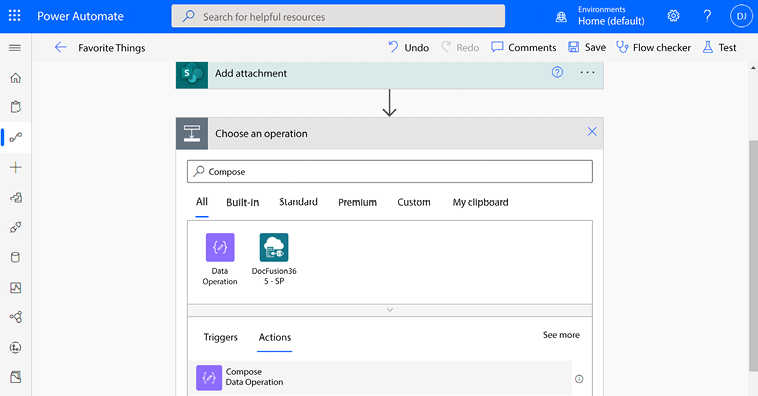Toggle the hamburger navigation menu
Viewport: 758px width, 396px height.
pyautogui.click(x=15, y=47)
